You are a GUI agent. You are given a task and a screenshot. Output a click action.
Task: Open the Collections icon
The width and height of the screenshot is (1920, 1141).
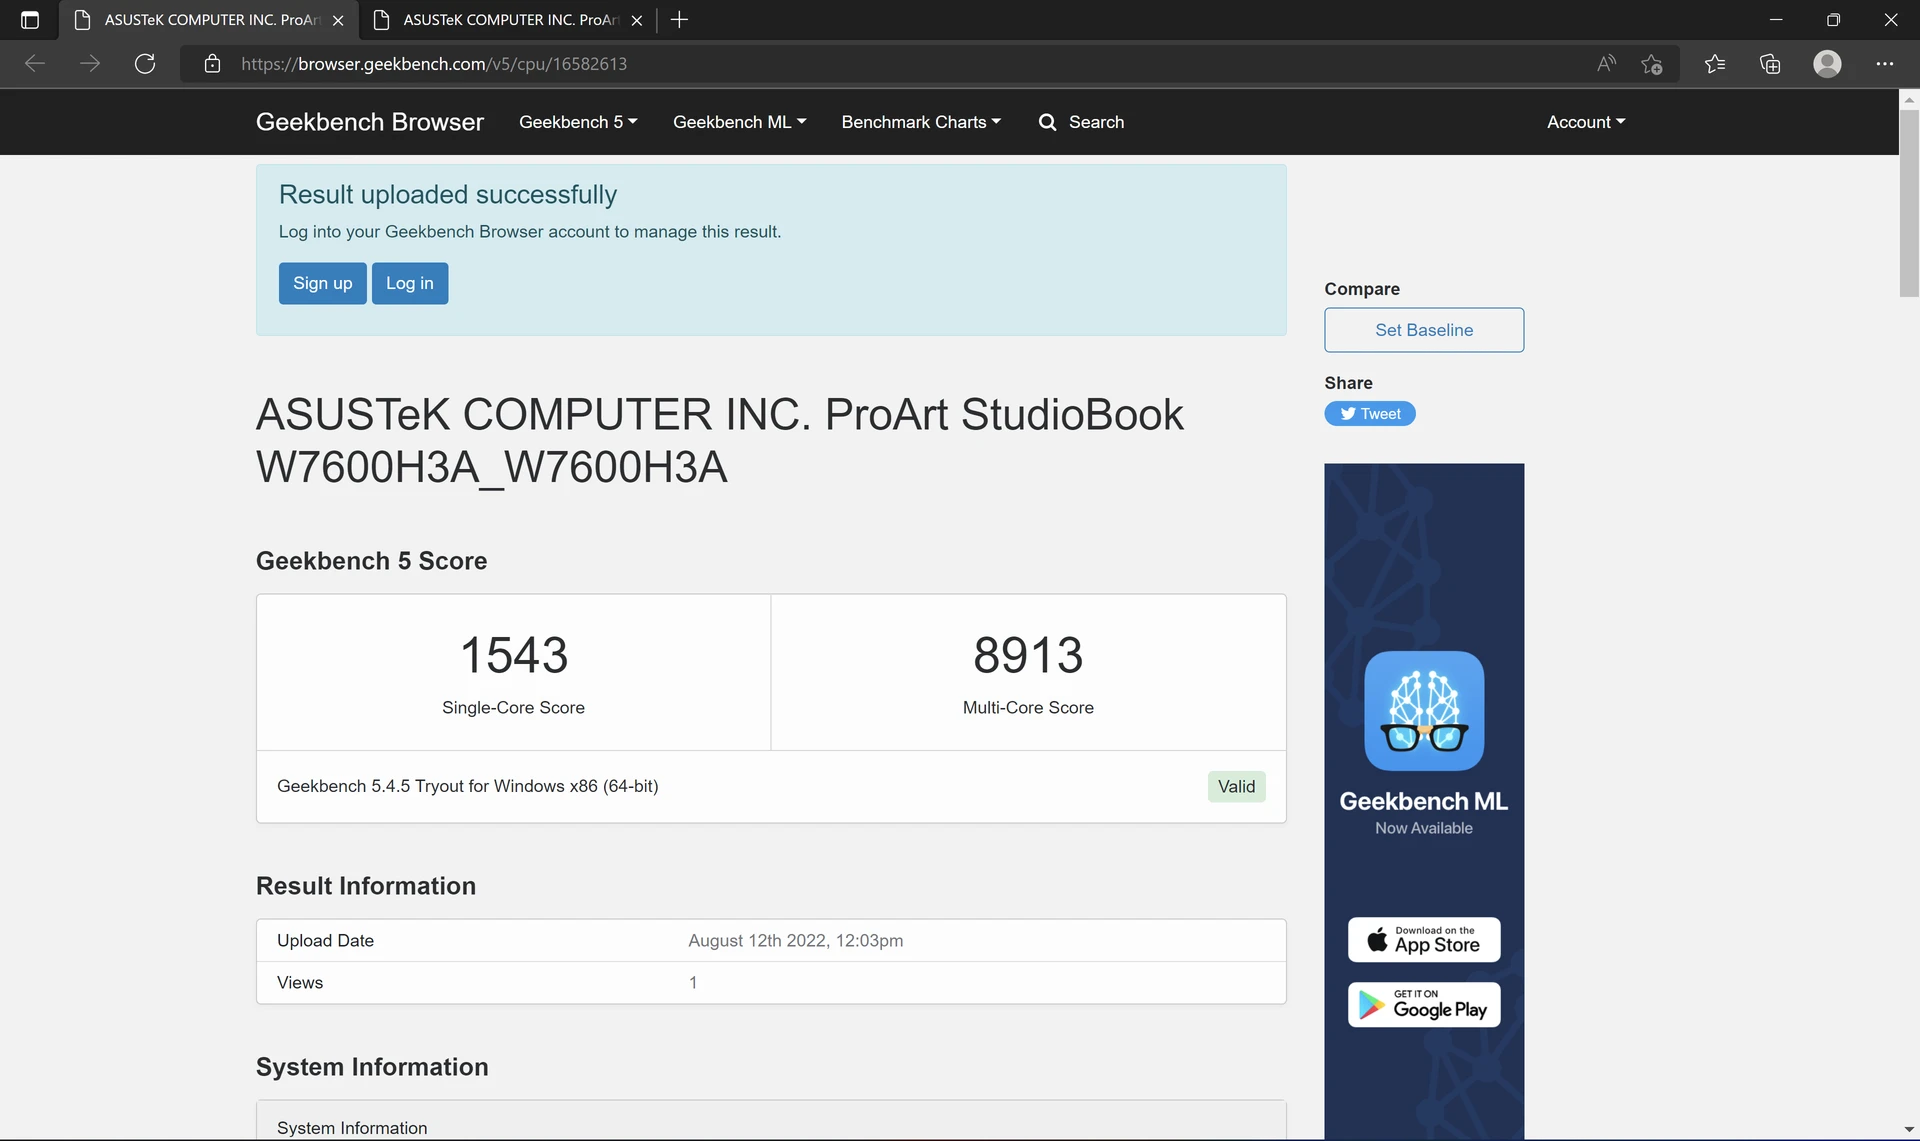(x=1770, y=64)
